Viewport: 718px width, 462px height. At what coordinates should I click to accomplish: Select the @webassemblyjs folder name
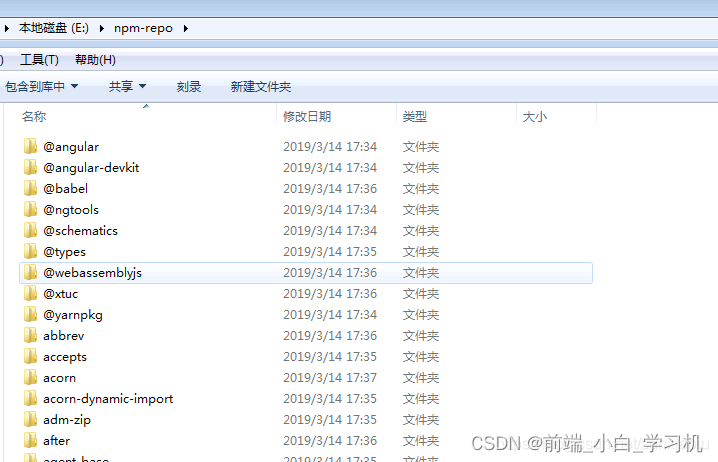point(92,273)
